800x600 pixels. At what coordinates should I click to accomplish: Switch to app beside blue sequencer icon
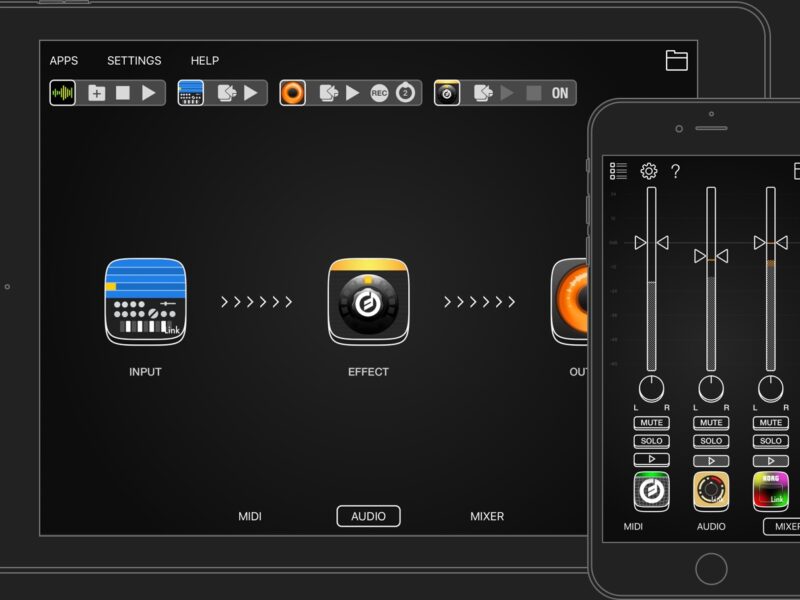pyautogui.click(x=227, y=93)
